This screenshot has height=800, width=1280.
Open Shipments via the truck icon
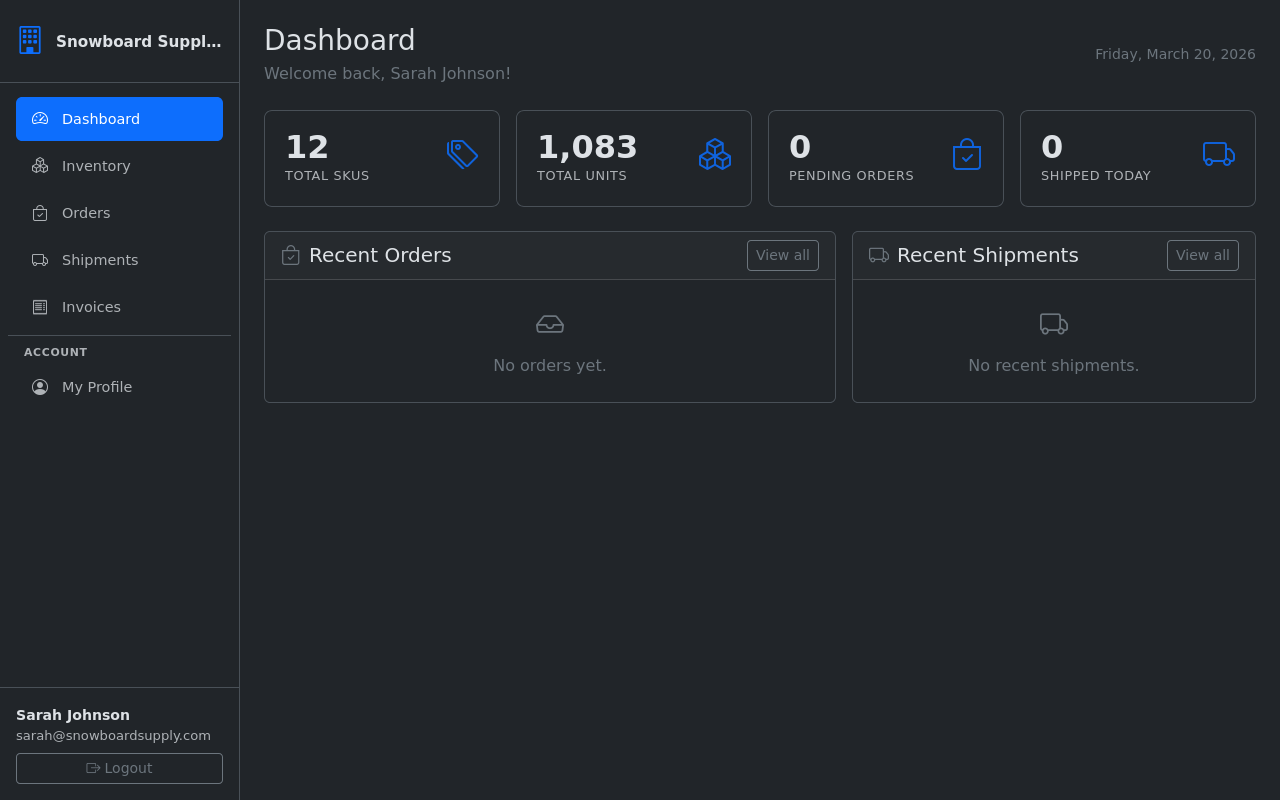[39, 259]
